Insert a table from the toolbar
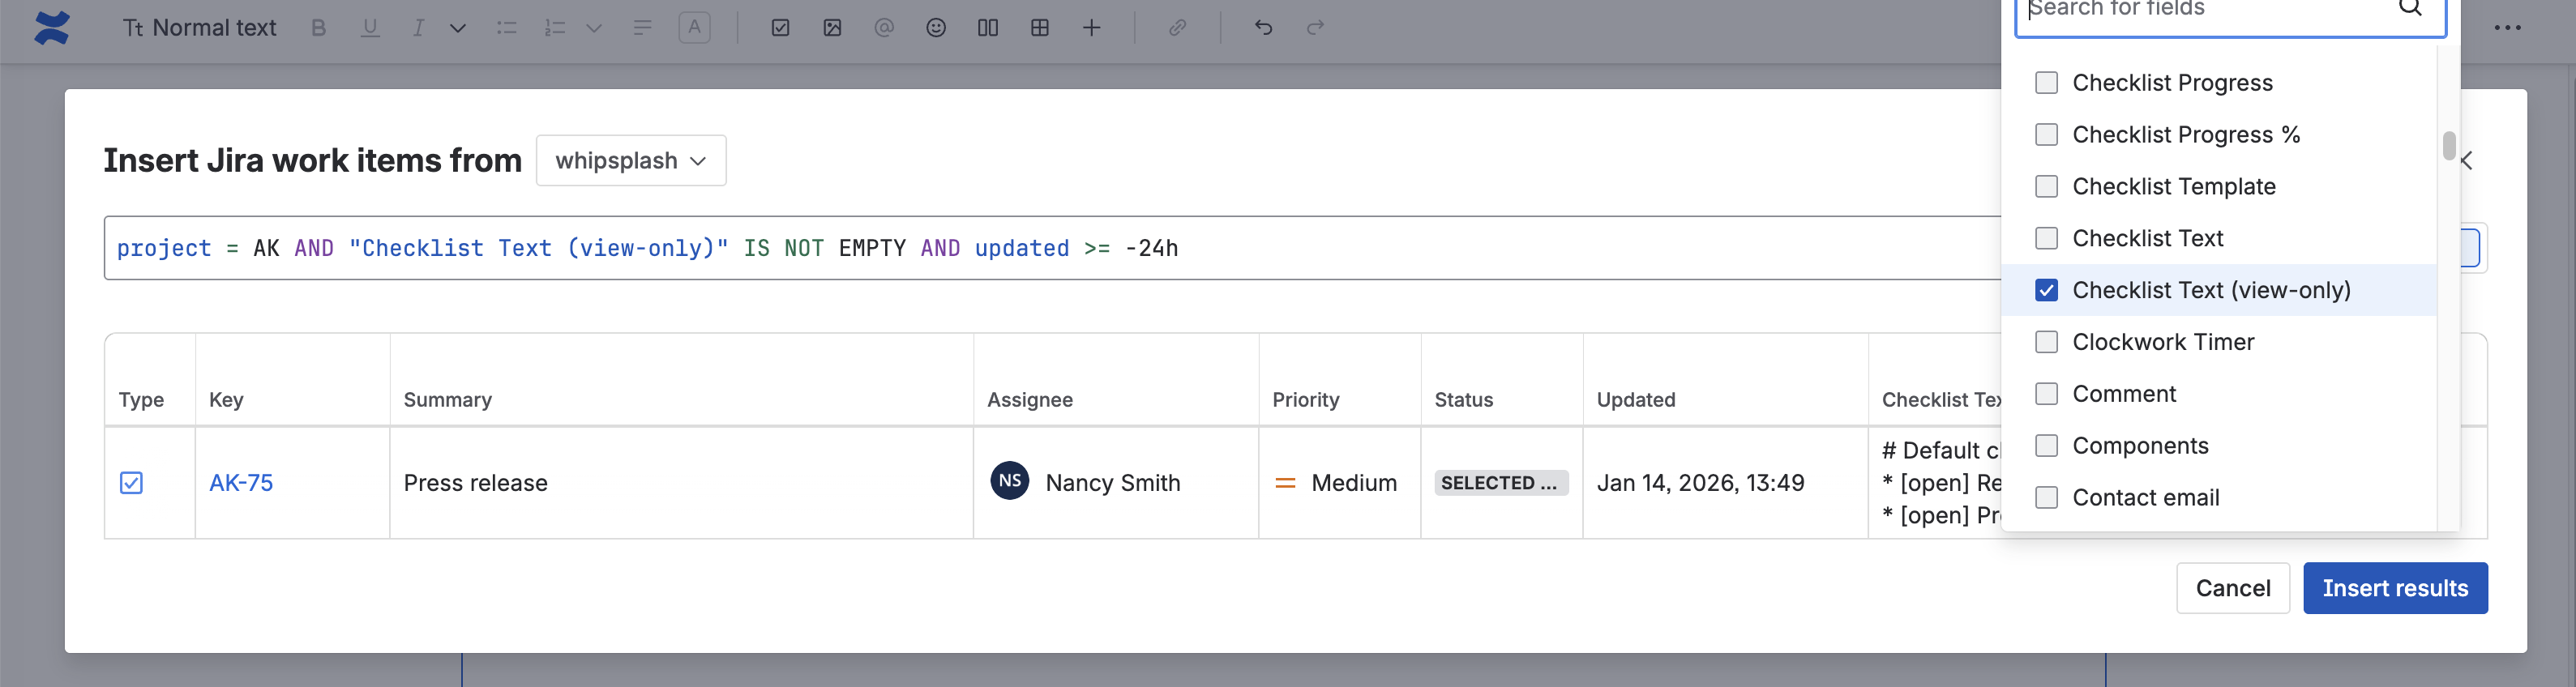This screenshot has height=687, width=2576. [1040, 28]
